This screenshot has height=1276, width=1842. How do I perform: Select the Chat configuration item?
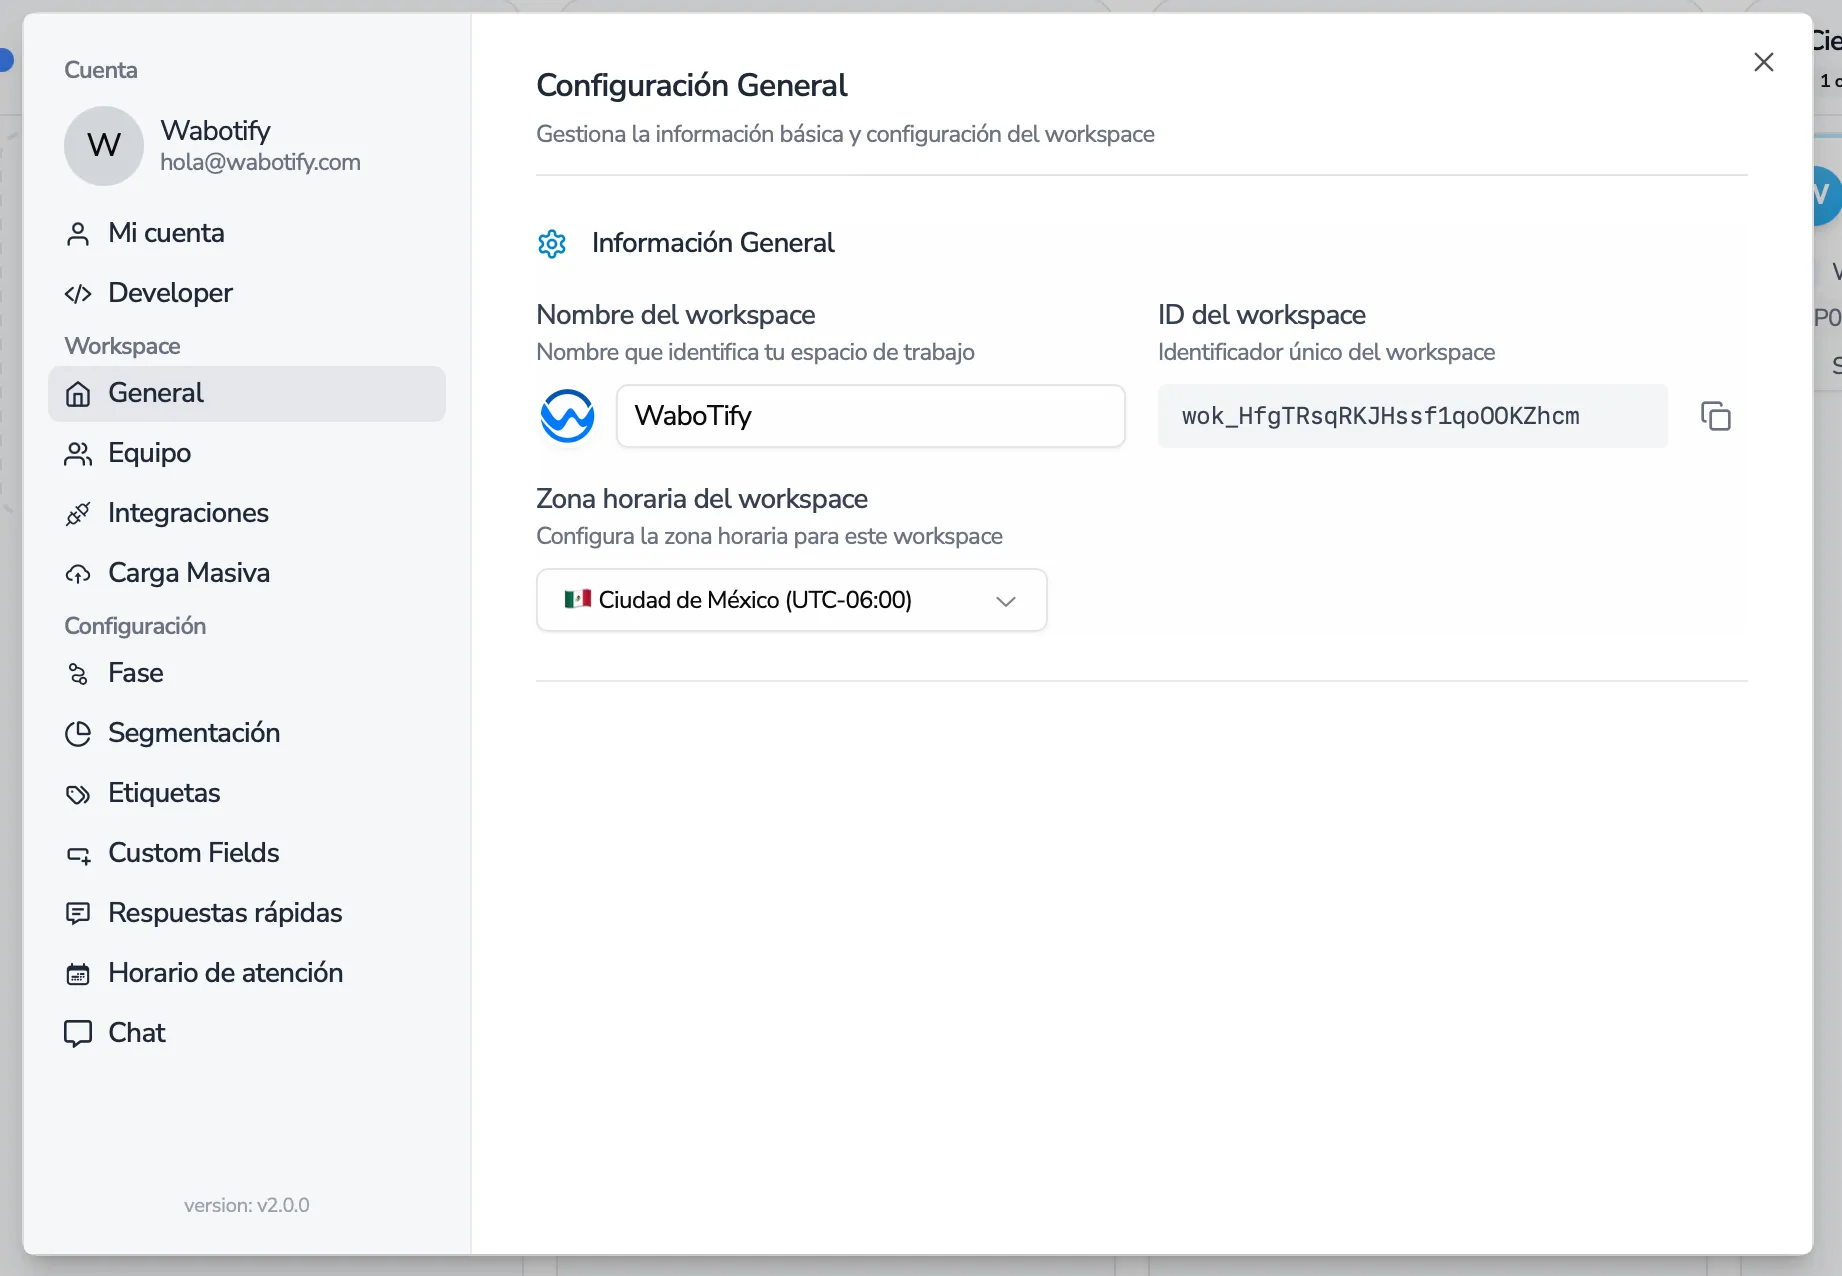[x=136, y=1033]
